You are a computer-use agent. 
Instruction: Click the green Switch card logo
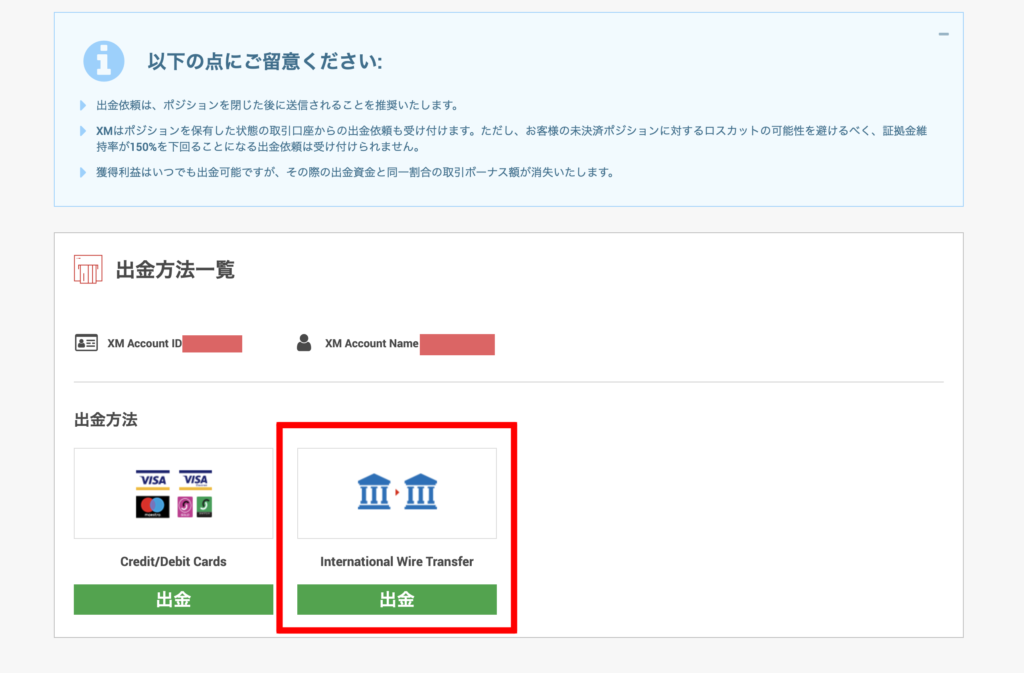[x=204, y=507]
